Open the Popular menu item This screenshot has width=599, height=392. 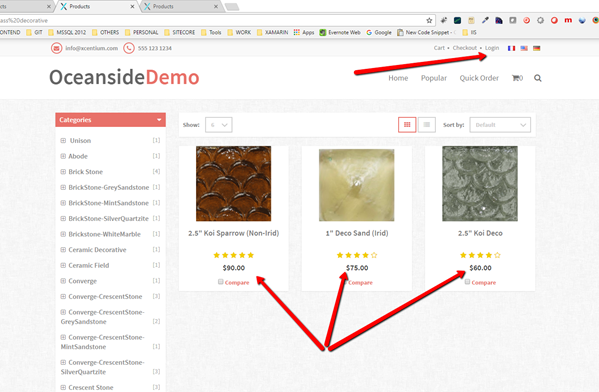point(434,78)
